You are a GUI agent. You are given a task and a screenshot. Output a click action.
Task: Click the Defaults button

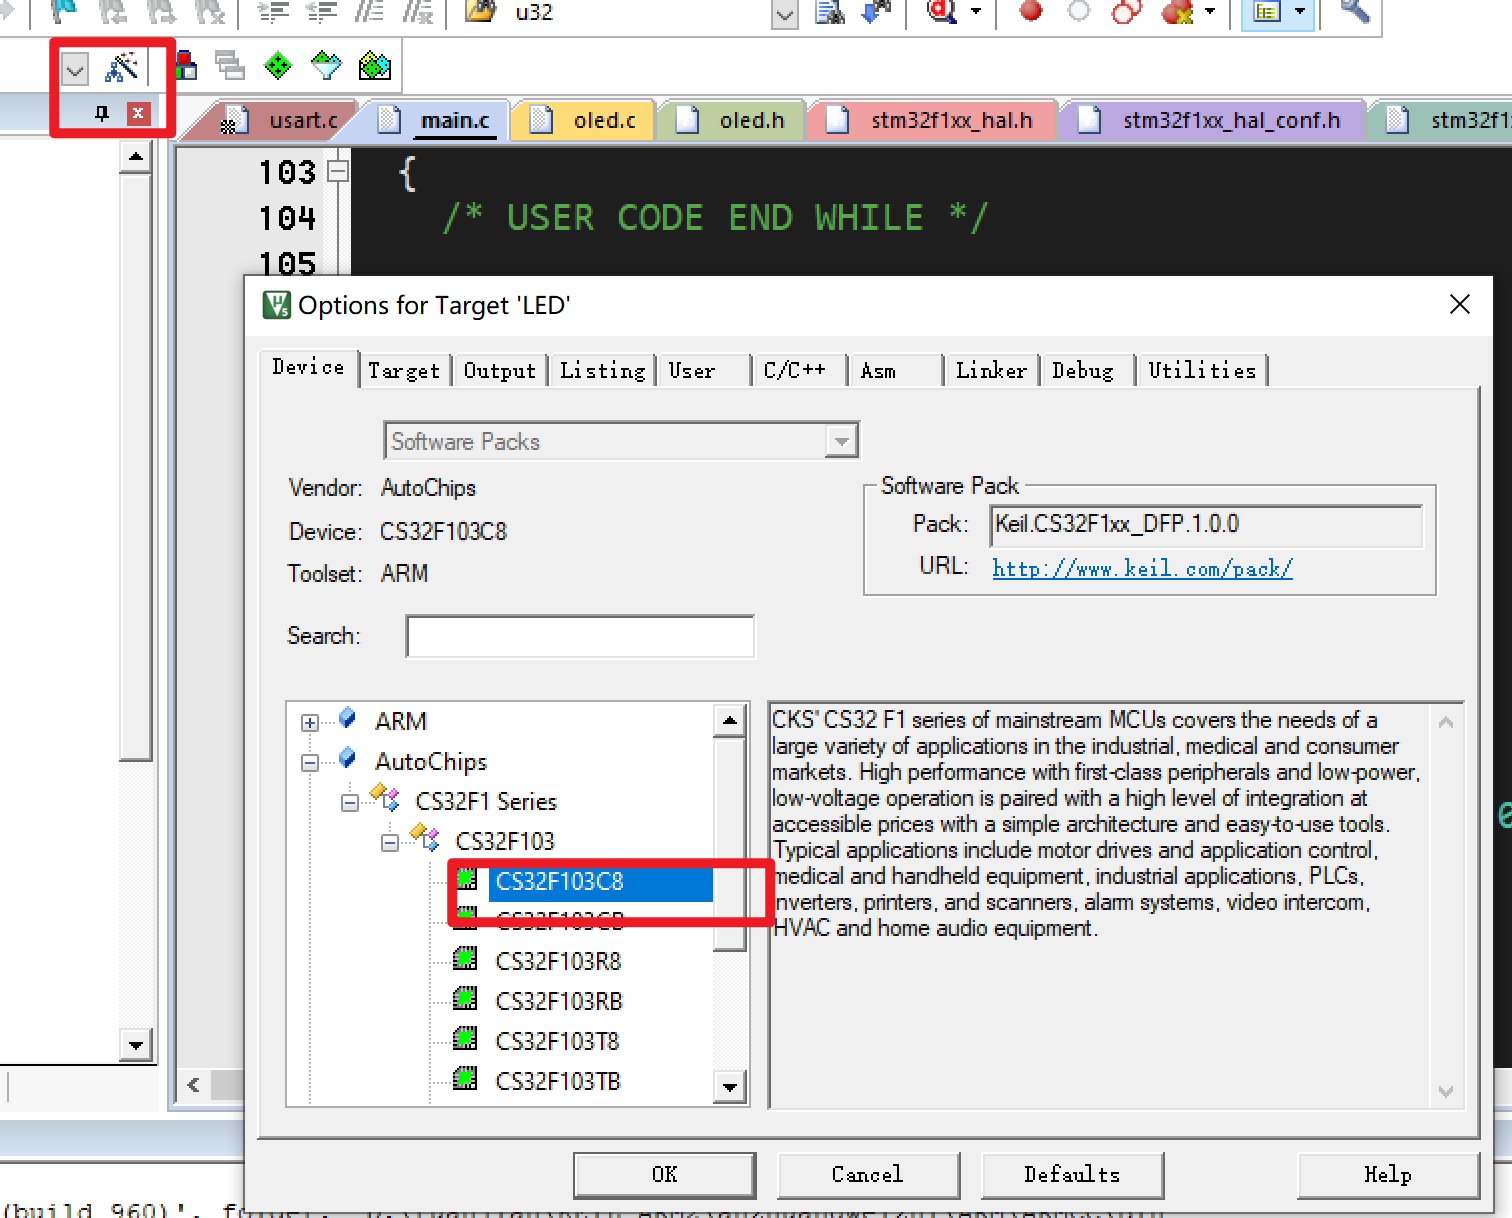pyautogui.click(x=1072, y=1174)
